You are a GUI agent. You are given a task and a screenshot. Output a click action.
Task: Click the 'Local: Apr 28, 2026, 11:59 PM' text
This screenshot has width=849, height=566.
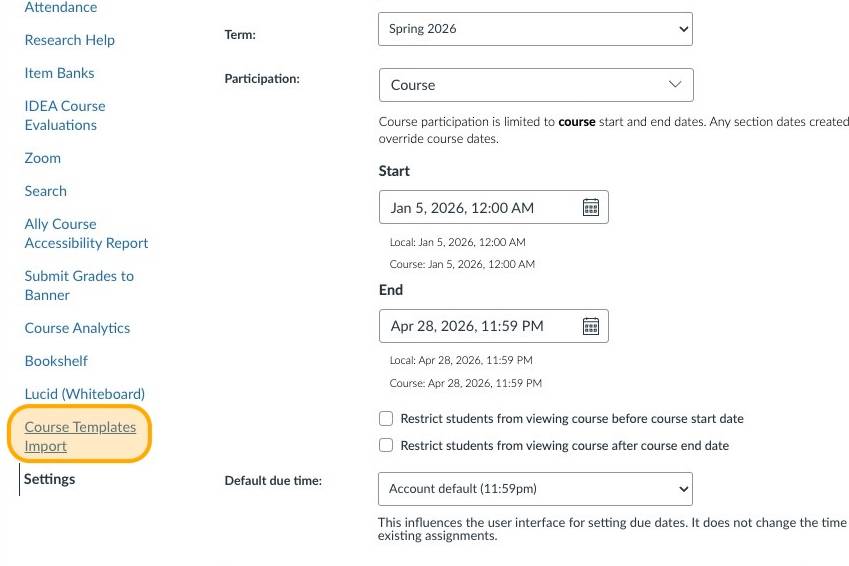[461, 360]
